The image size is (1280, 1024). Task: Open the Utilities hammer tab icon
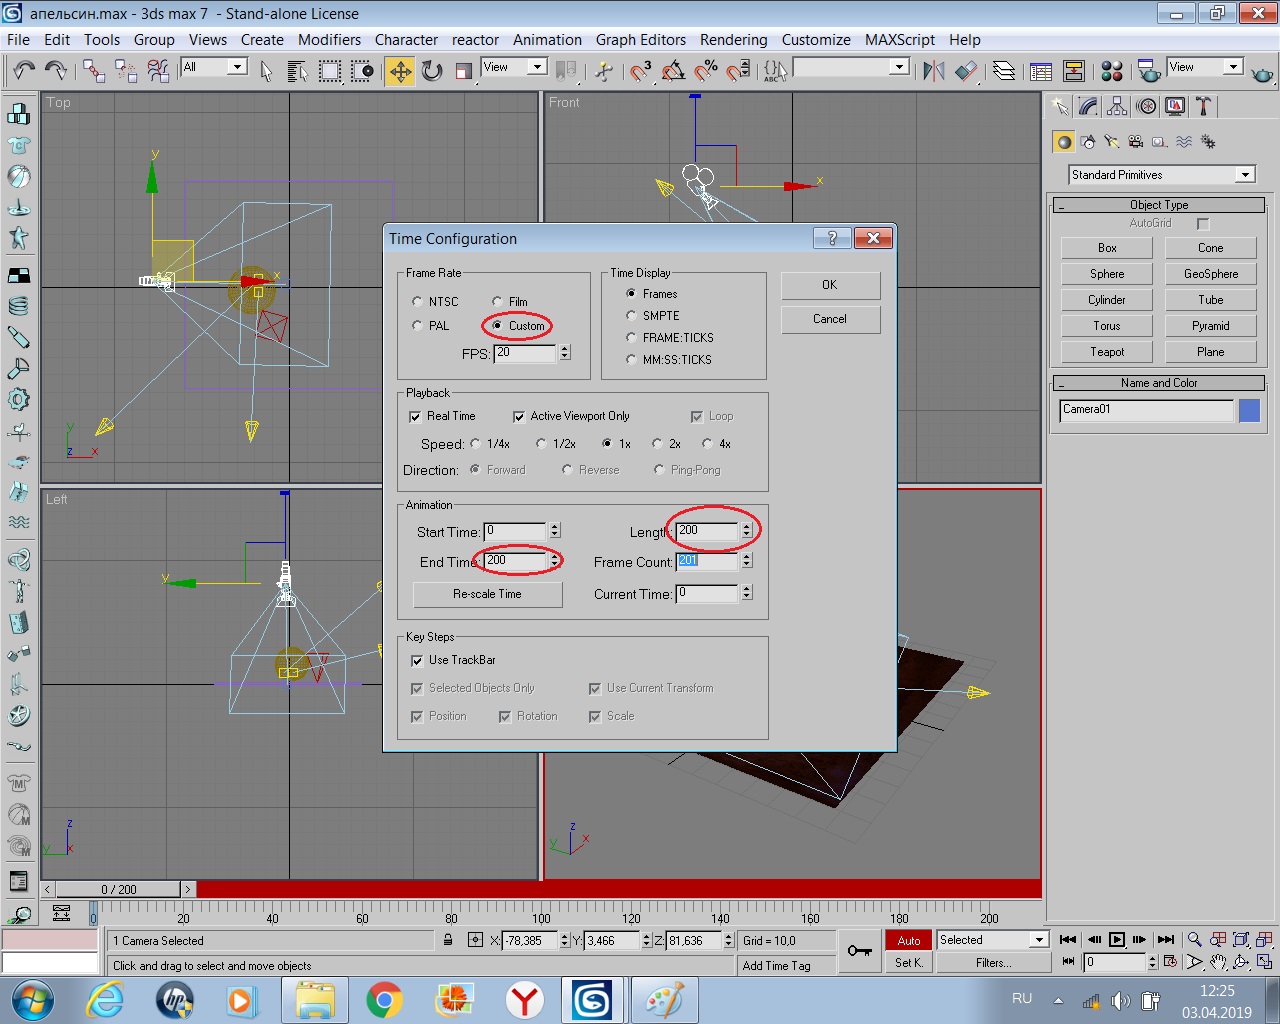click(1204, 106)
